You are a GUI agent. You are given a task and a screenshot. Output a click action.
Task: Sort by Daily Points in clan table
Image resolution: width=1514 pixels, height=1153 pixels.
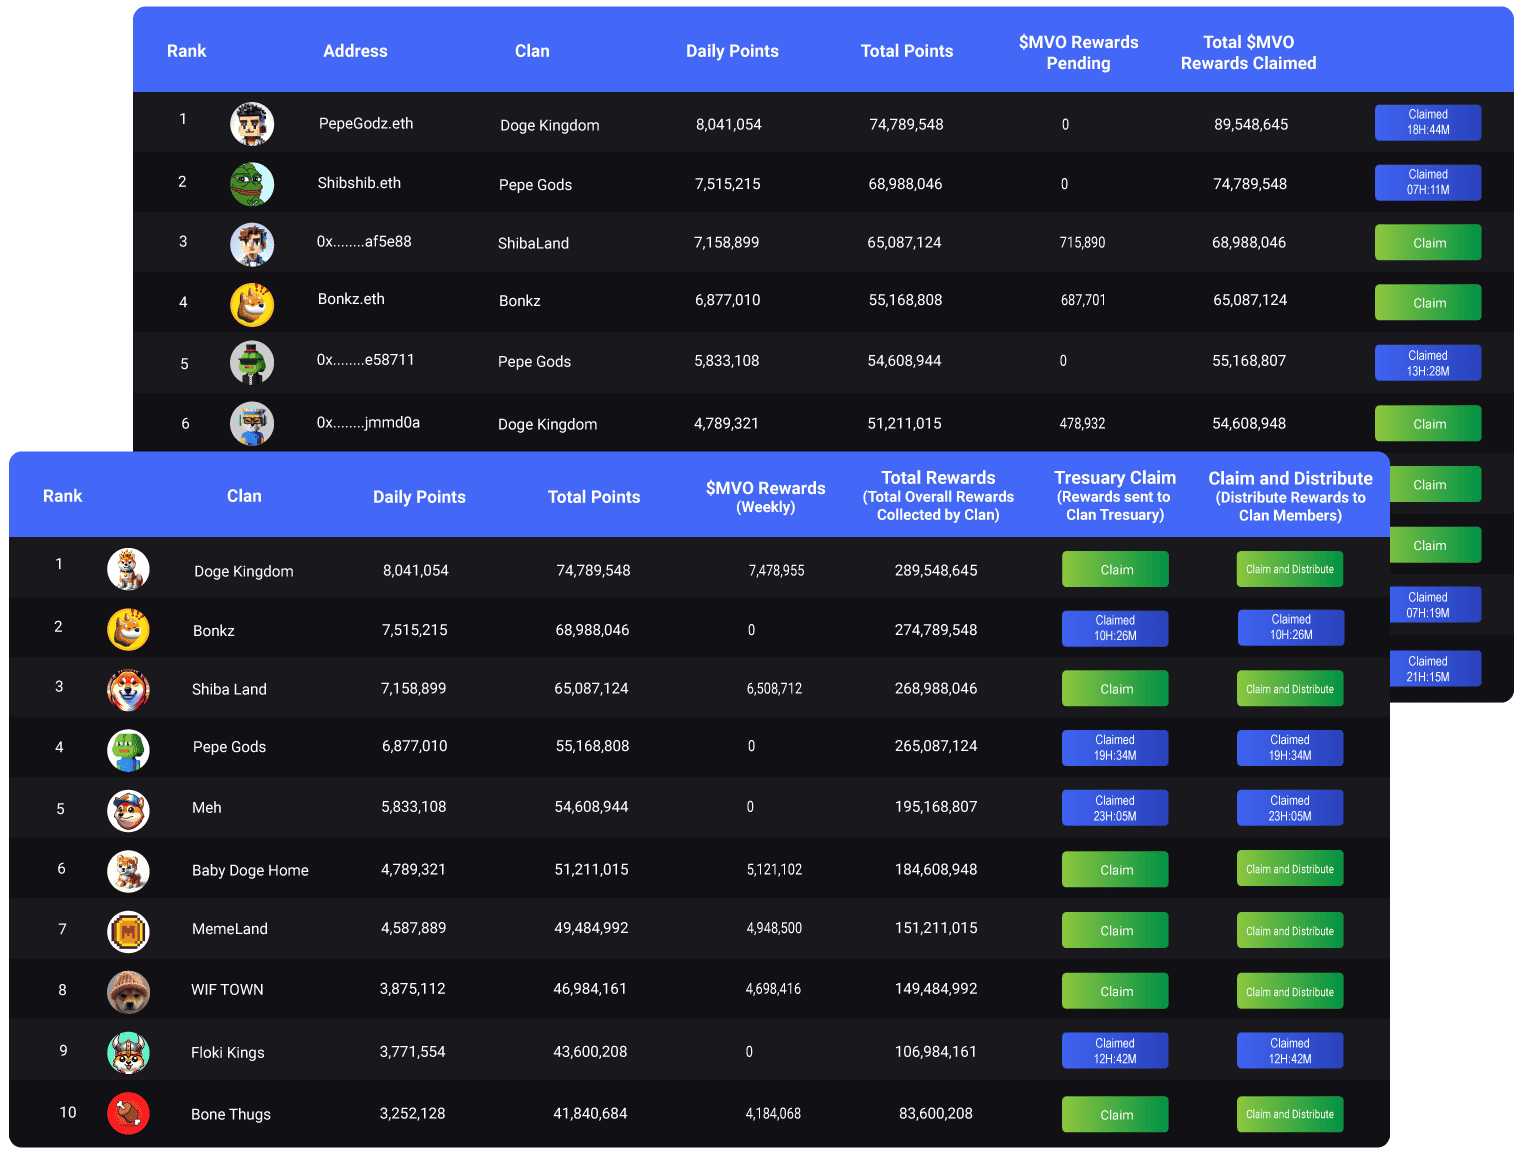point(419,497)
